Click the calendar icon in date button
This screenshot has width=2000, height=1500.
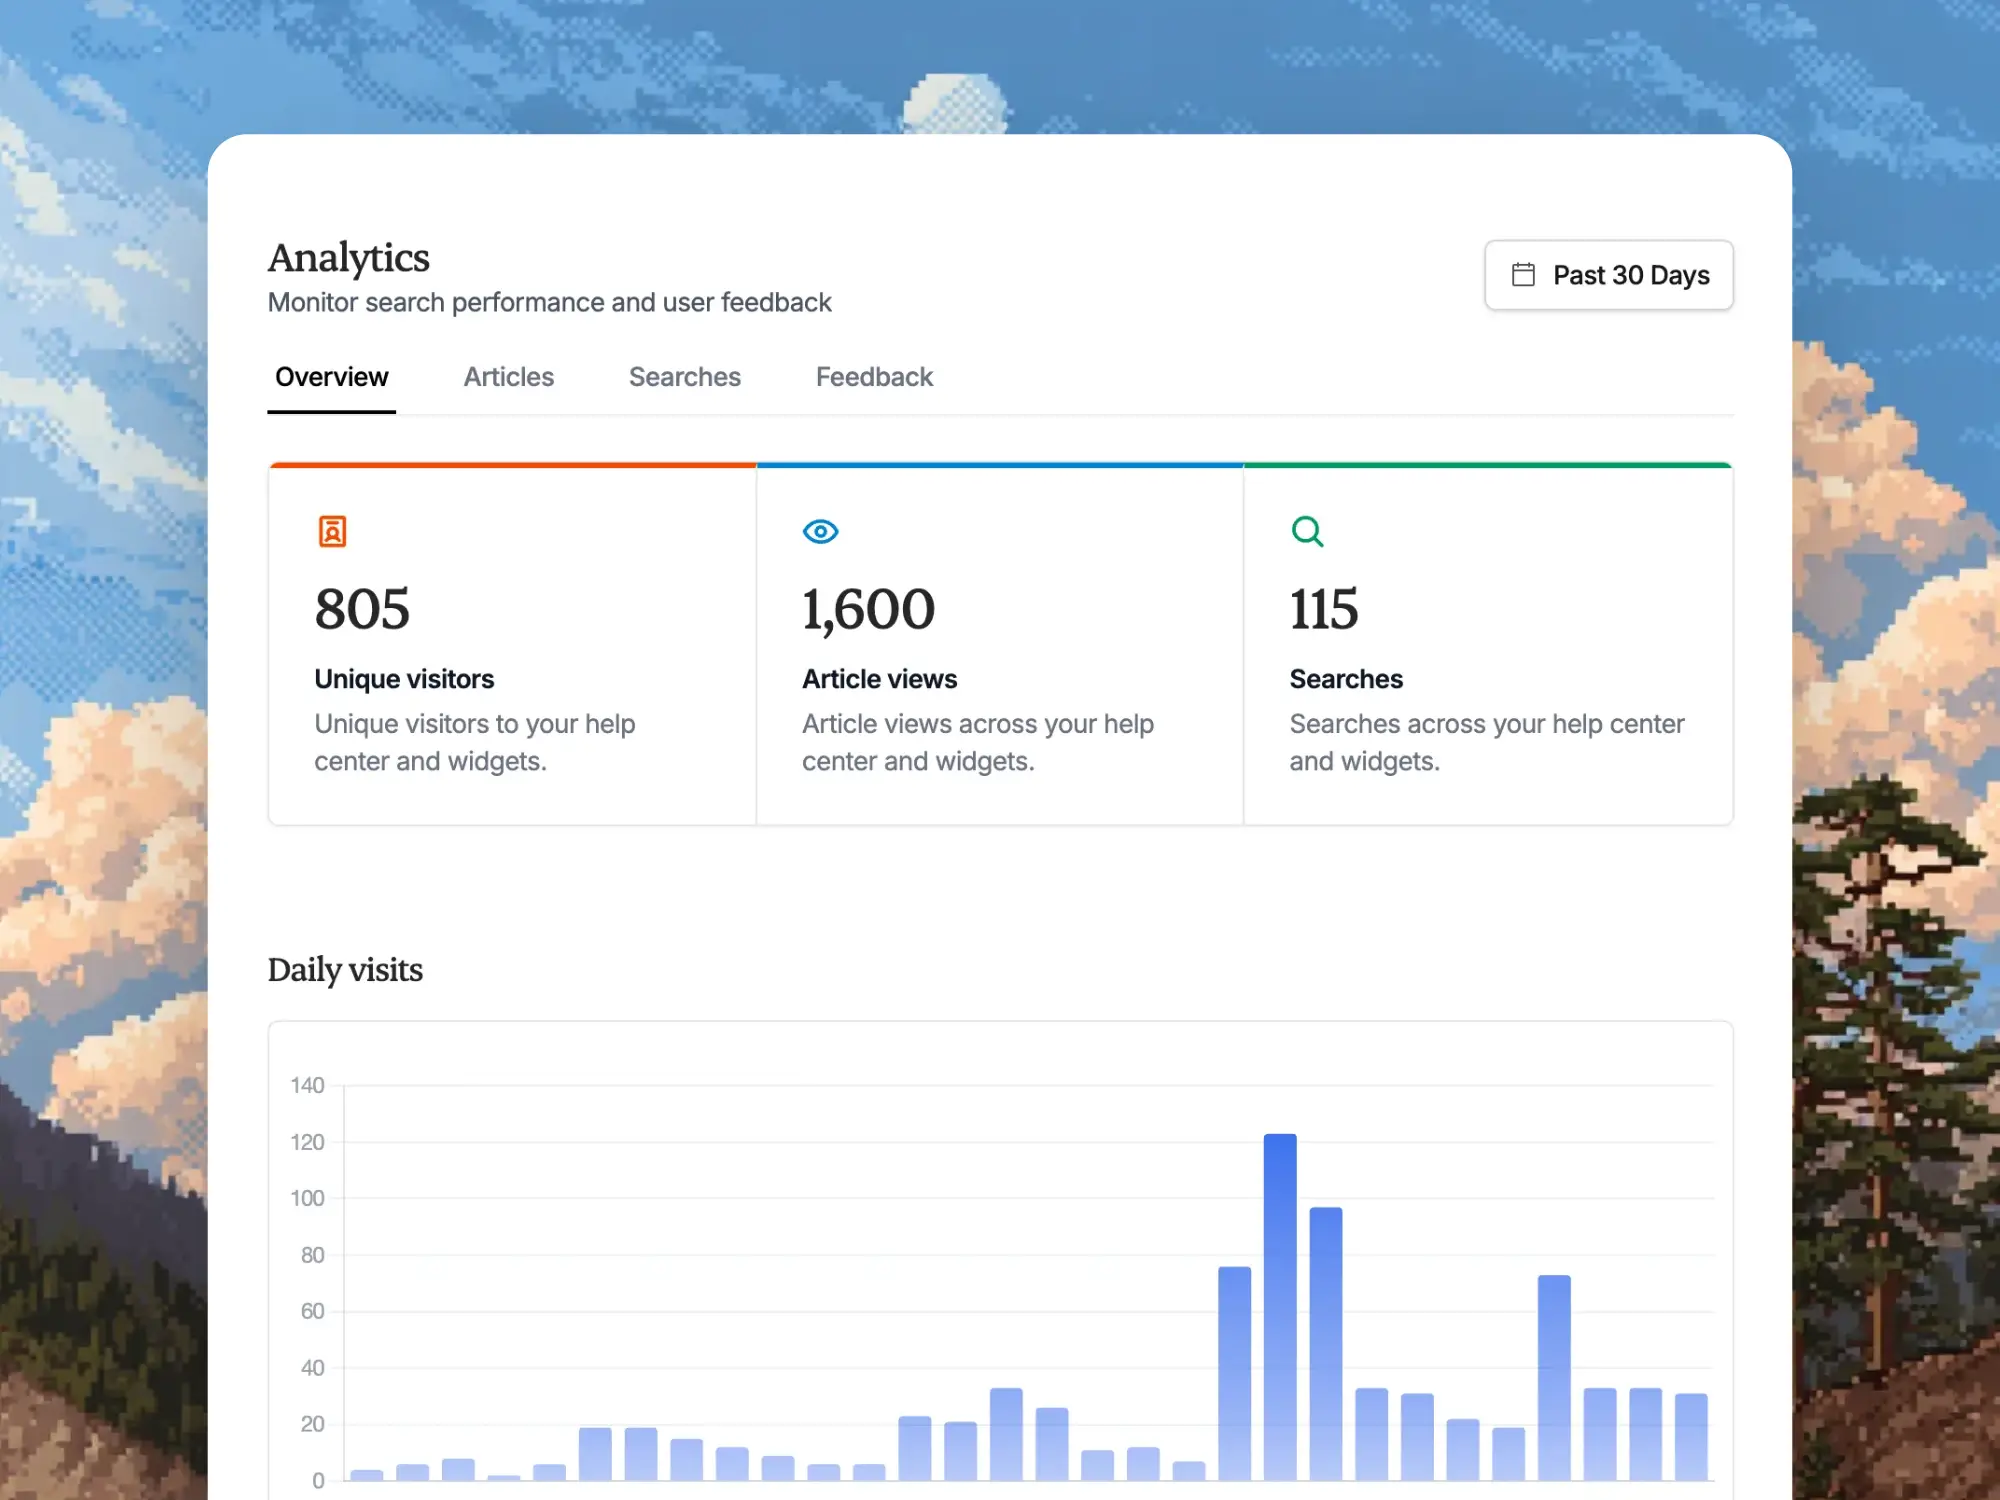tap(1523, 275)
